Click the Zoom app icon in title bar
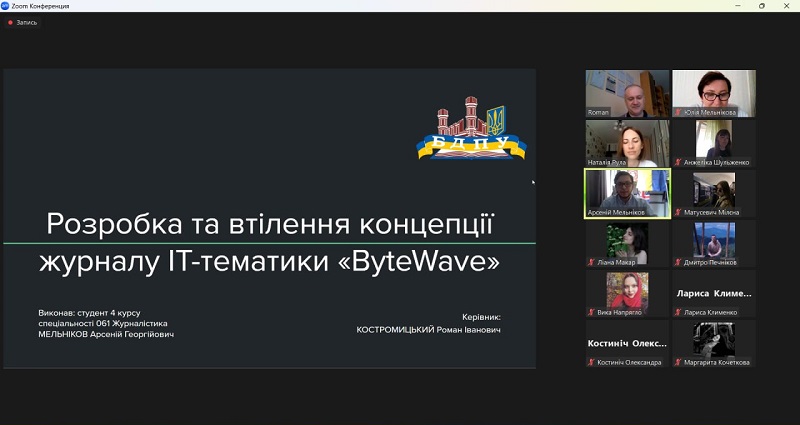The width and height of the screenshot is (800, 425). tap(5, 6)
